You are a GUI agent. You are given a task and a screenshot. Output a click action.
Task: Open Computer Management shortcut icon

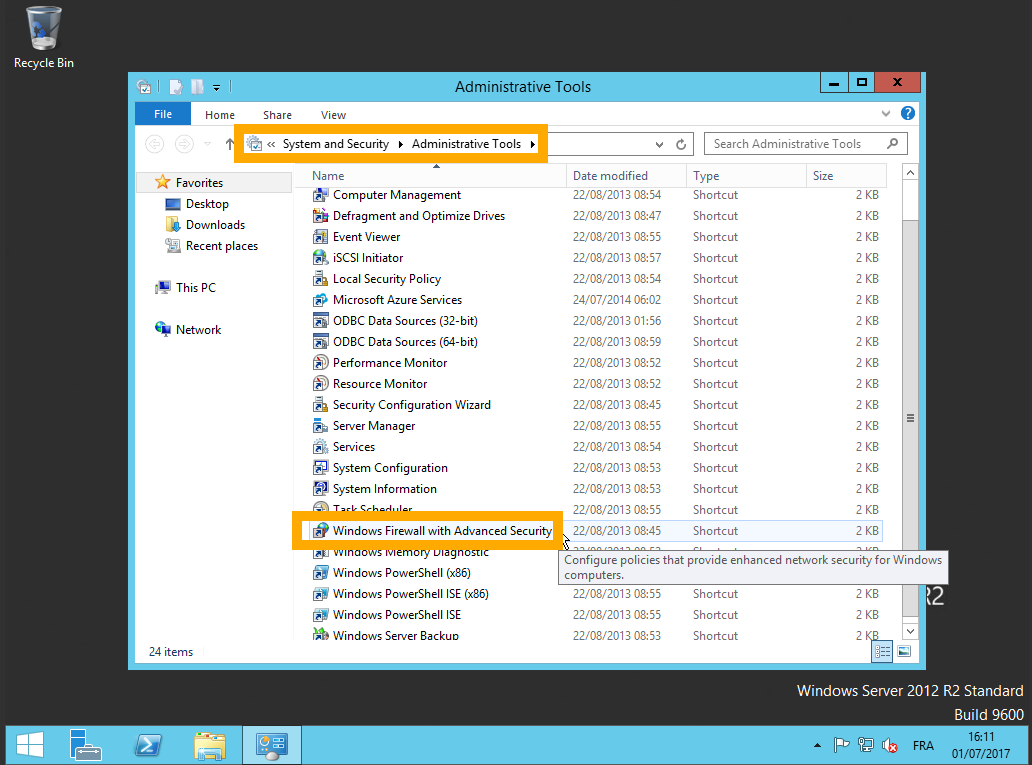tap(321, 195)
